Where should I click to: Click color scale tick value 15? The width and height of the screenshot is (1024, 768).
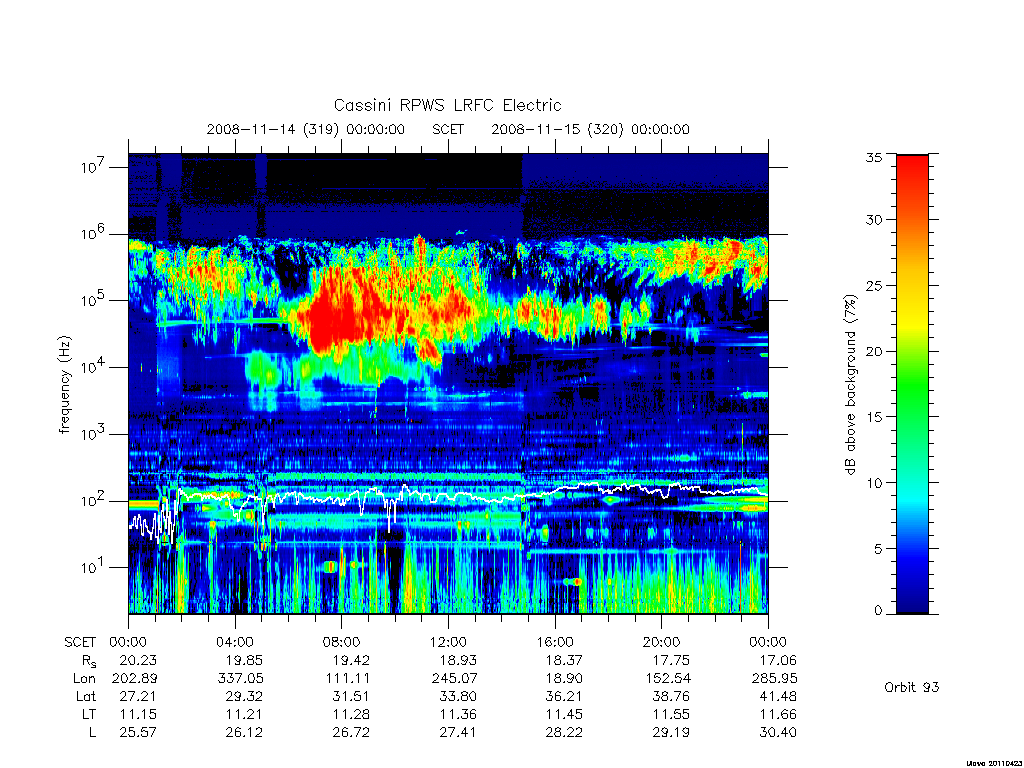point(873,417)
